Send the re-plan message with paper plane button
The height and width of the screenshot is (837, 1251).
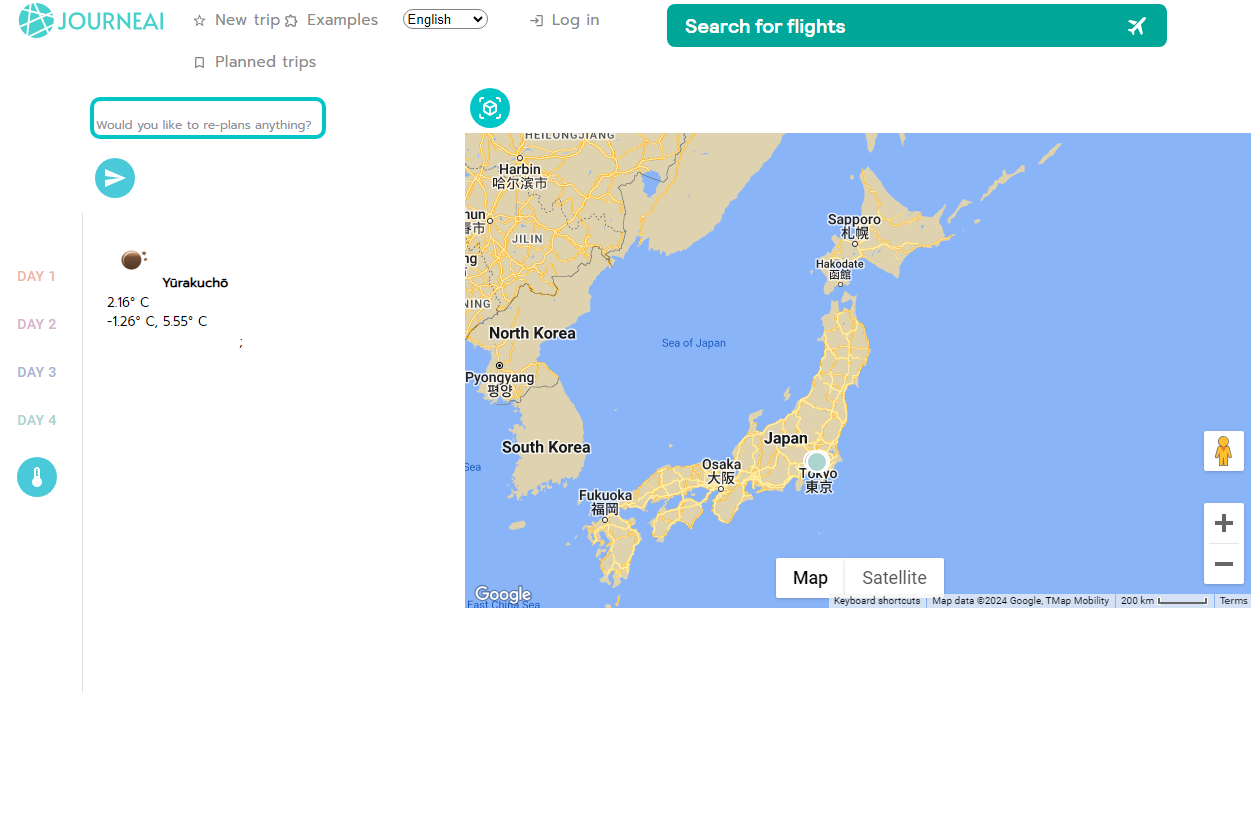point(115,178)
